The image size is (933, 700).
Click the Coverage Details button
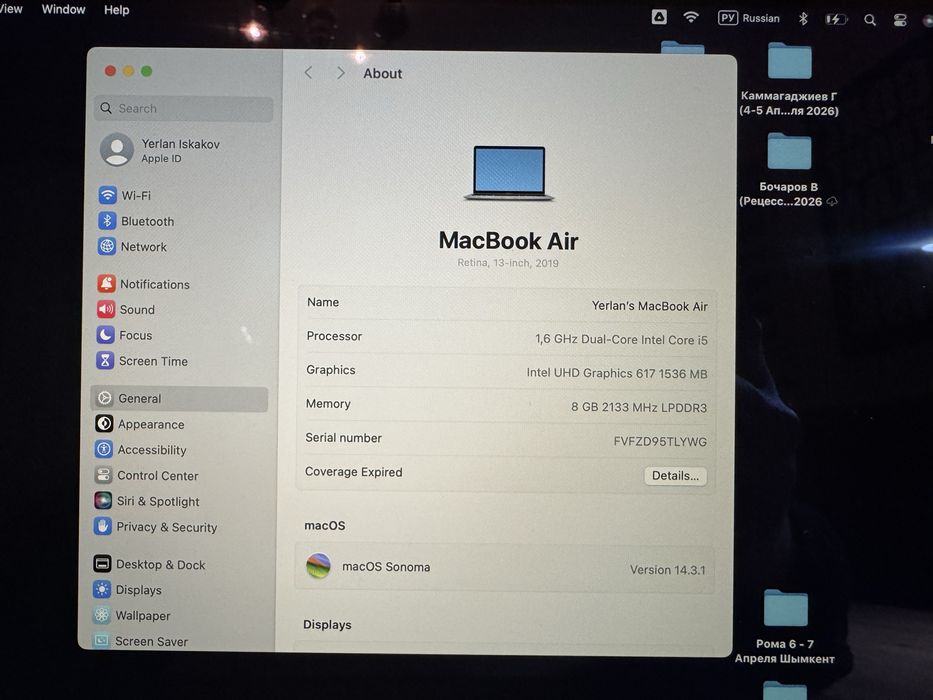click(675, 476)
